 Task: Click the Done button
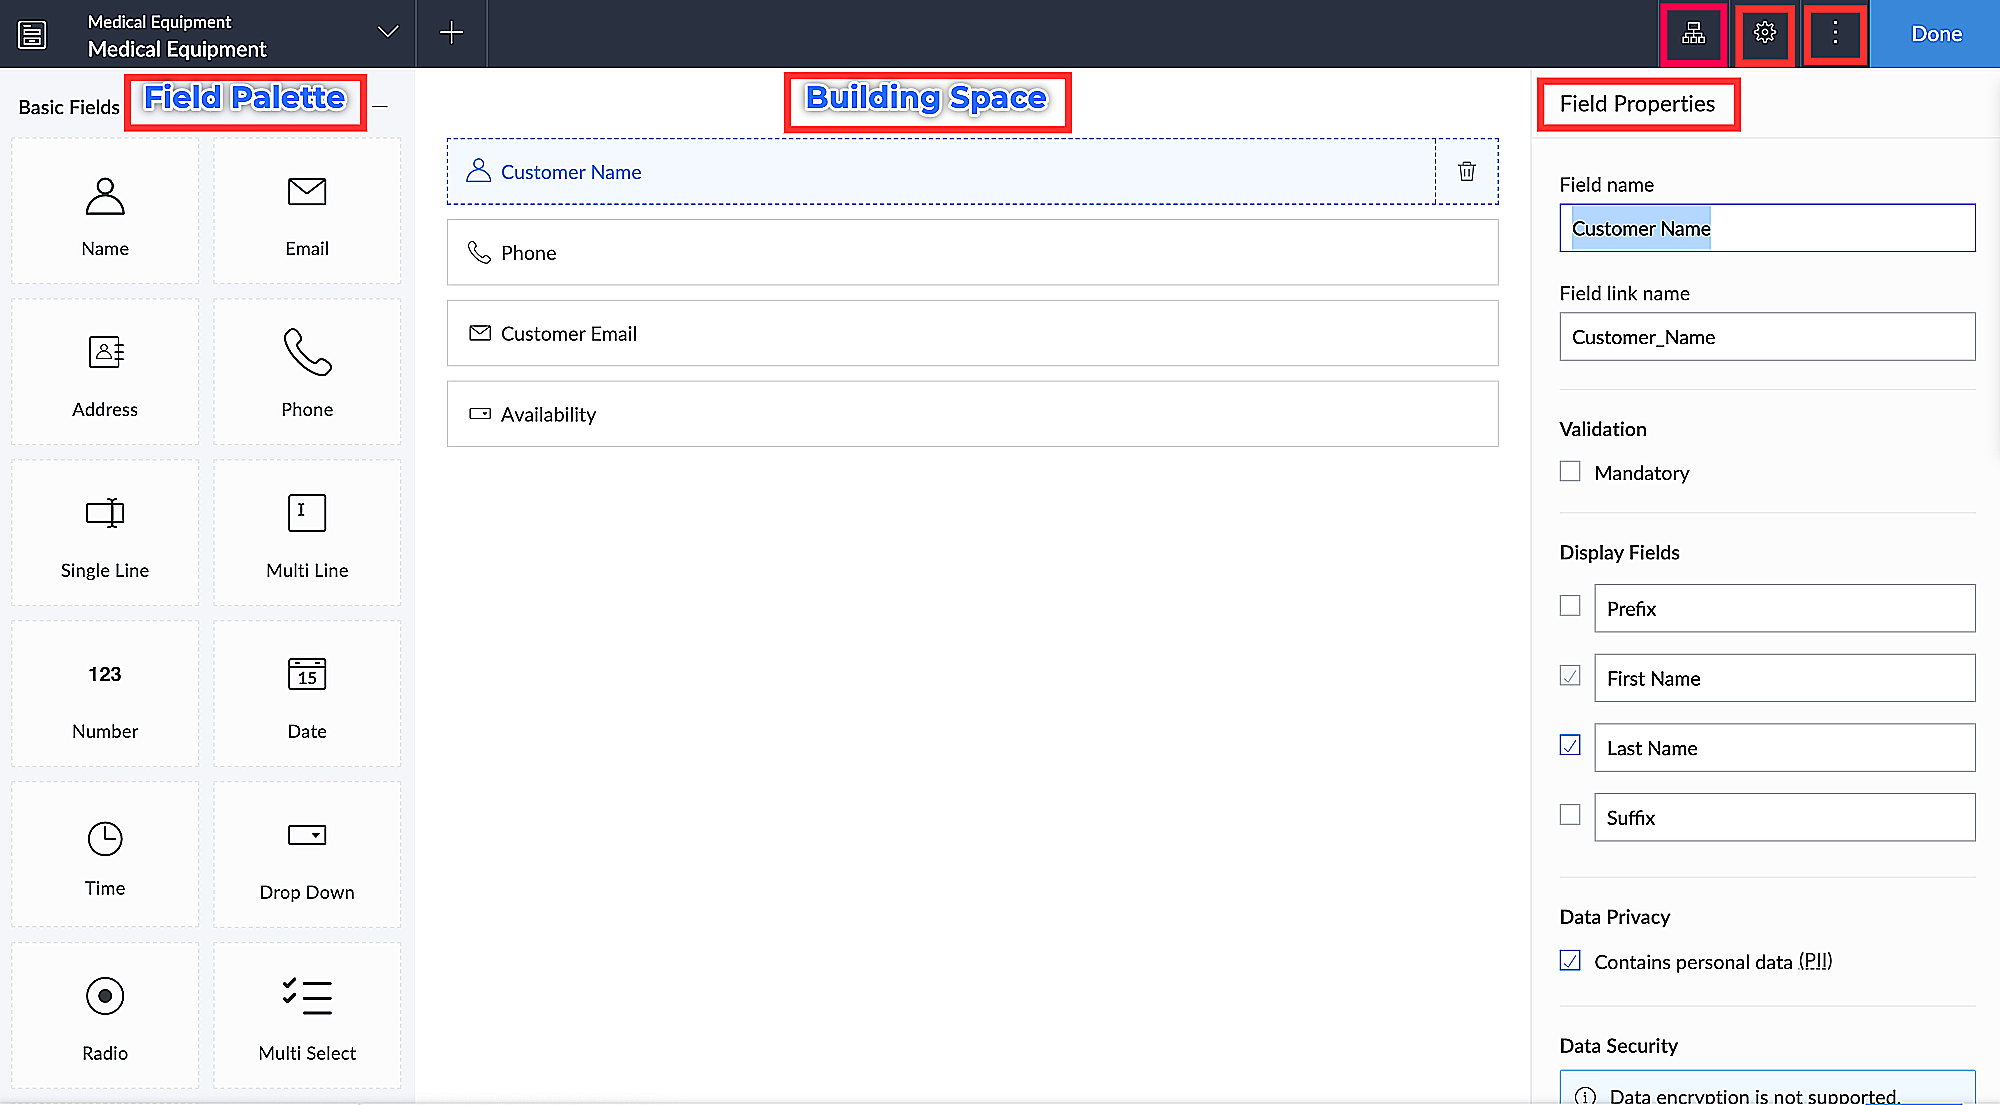coord(1935,34)
